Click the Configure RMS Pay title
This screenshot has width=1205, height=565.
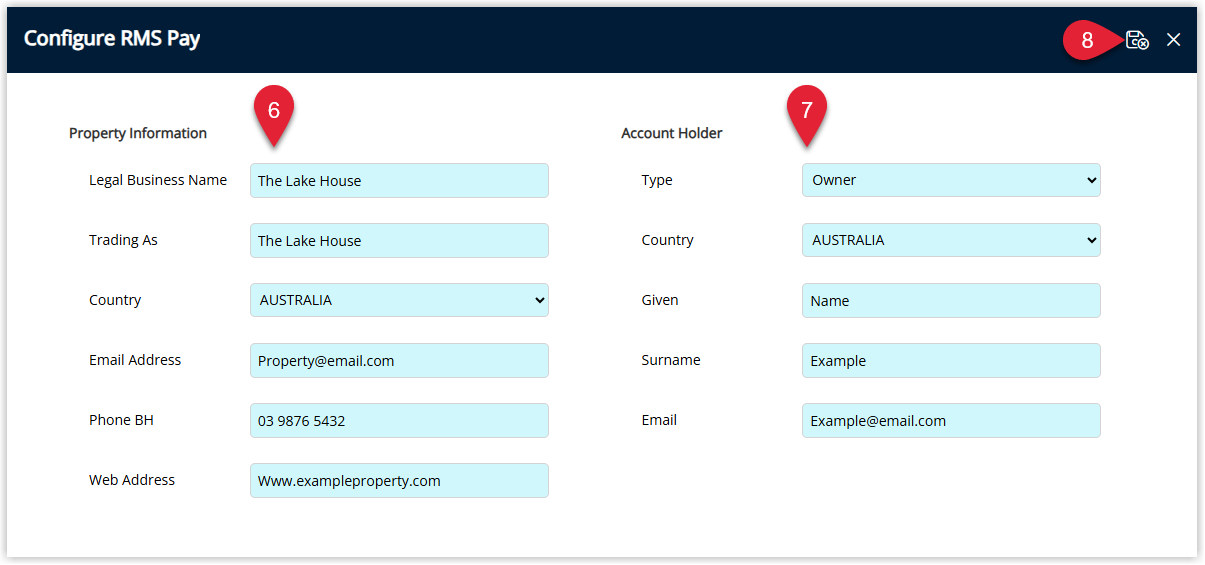(112, 39)
